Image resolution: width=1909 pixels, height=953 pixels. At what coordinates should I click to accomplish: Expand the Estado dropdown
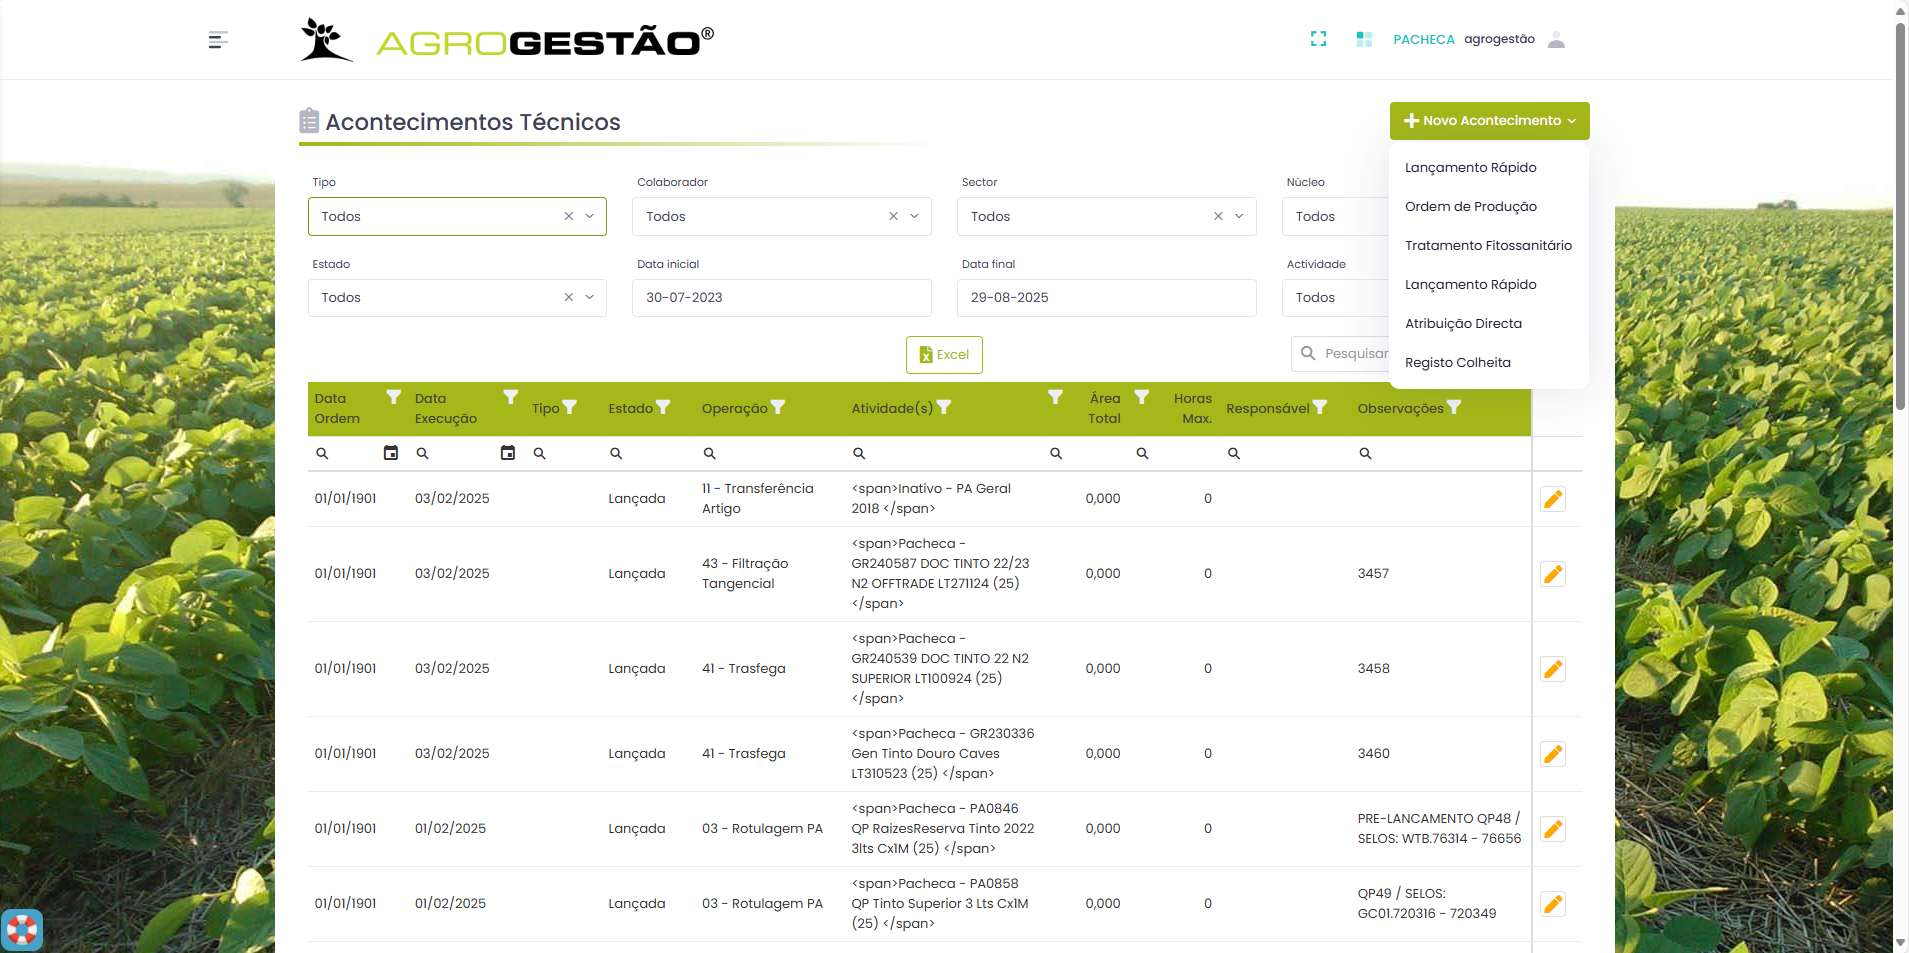[x=590, y=297]
